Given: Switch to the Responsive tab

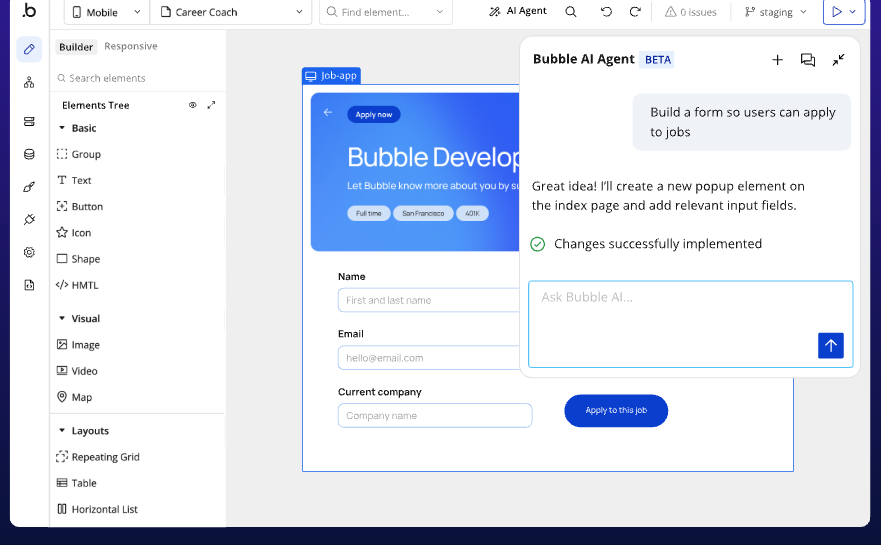Looking at the screenshot, I should tap(131, 47).
